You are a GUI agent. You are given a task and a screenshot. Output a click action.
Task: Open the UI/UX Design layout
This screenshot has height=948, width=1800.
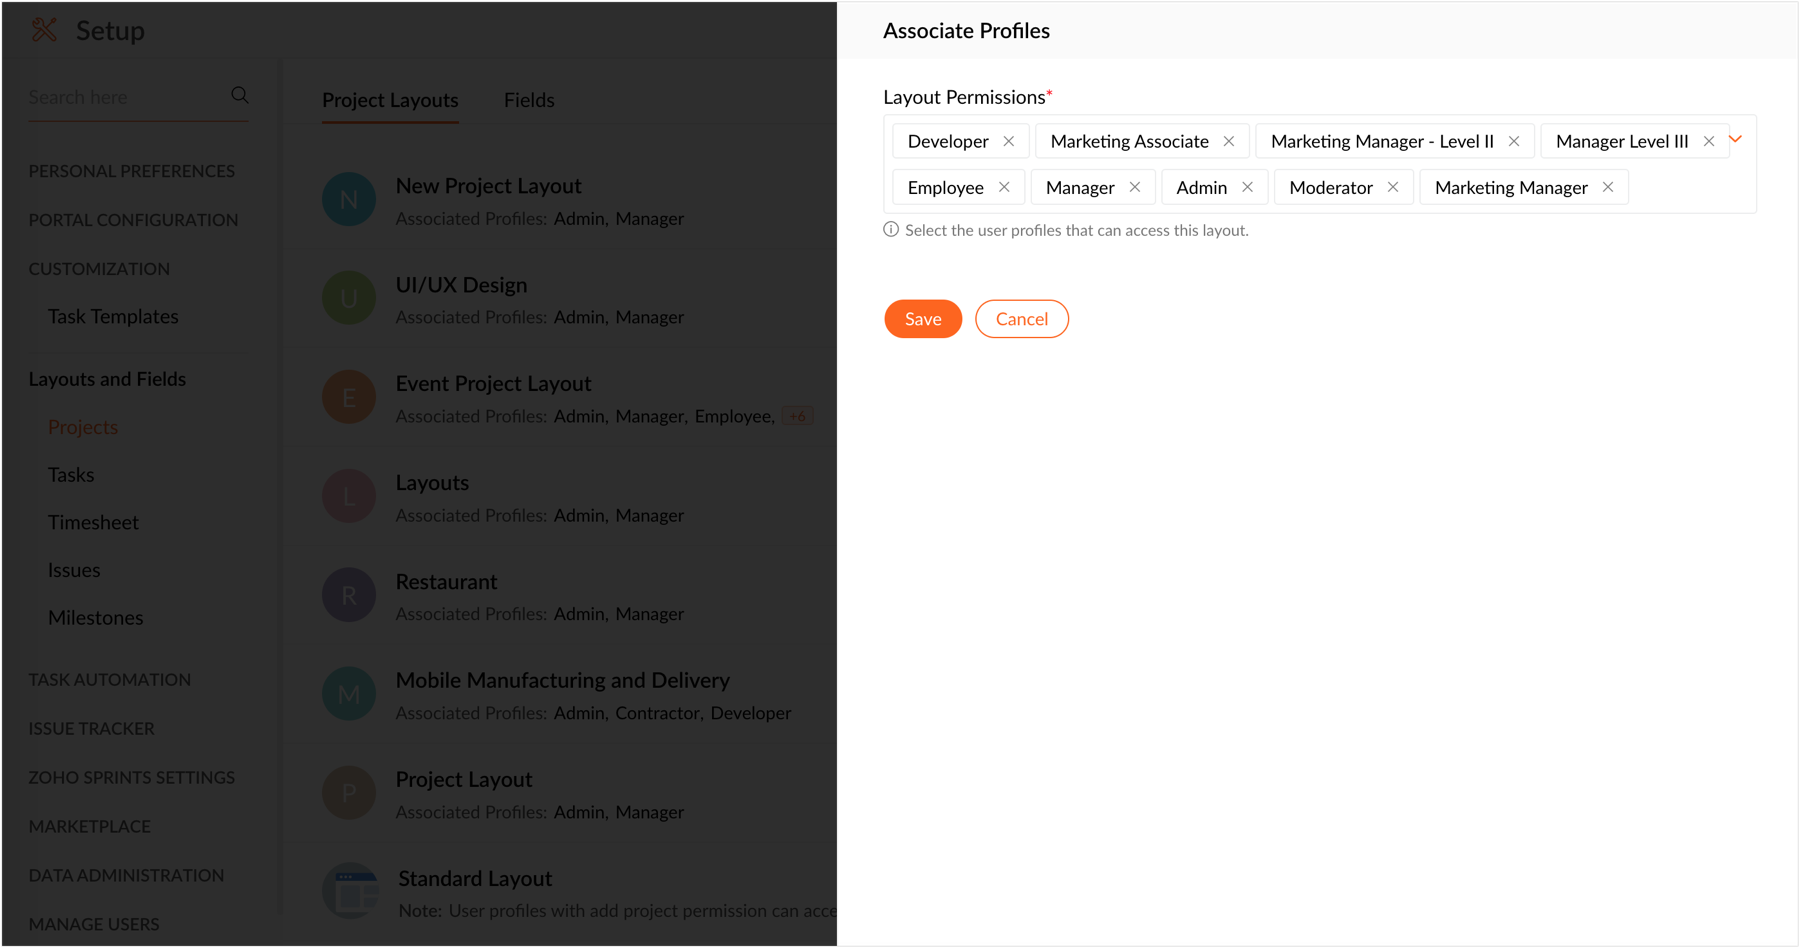click(461, 285)
